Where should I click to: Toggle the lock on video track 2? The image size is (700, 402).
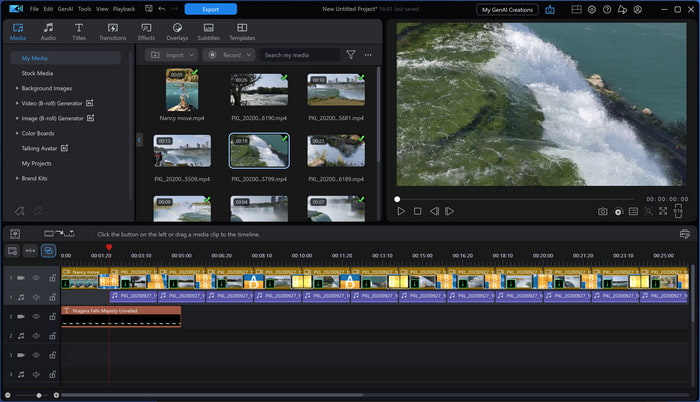tap(52, 316)
